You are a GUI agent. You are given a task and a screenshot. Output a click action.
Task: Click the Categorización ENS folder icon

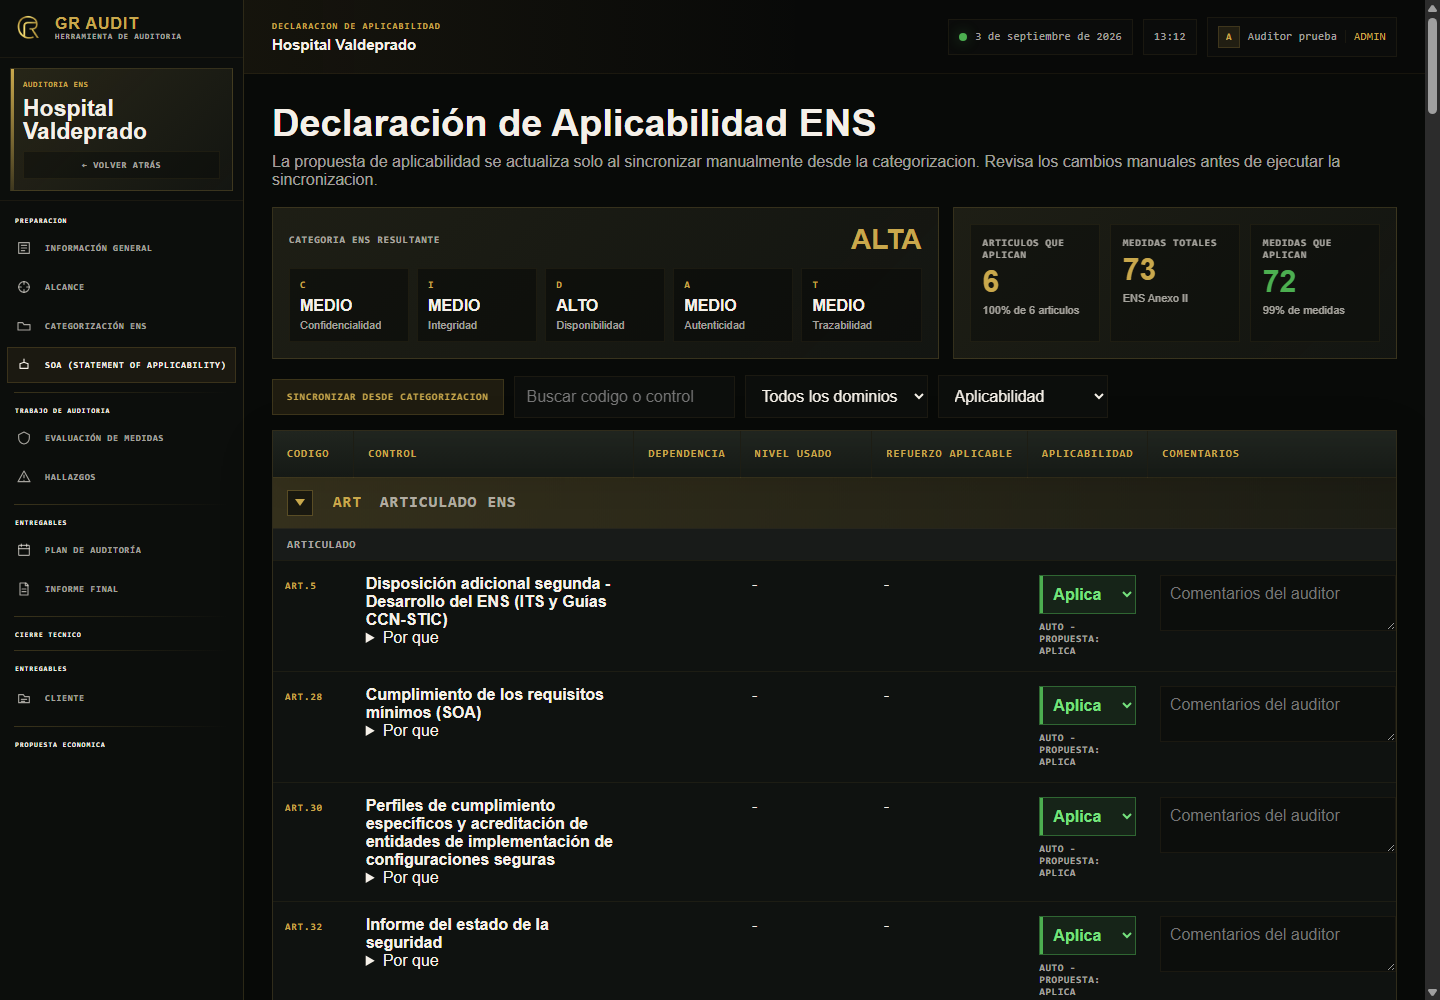click(x=24, y=326)
